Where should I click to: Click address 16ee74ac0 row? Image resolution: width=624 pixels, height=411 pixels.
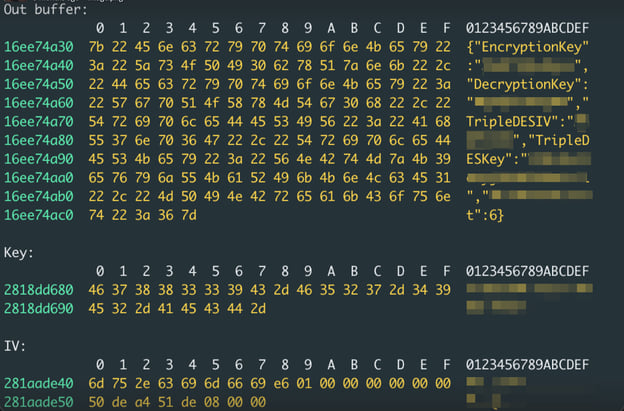pos(39,215)
